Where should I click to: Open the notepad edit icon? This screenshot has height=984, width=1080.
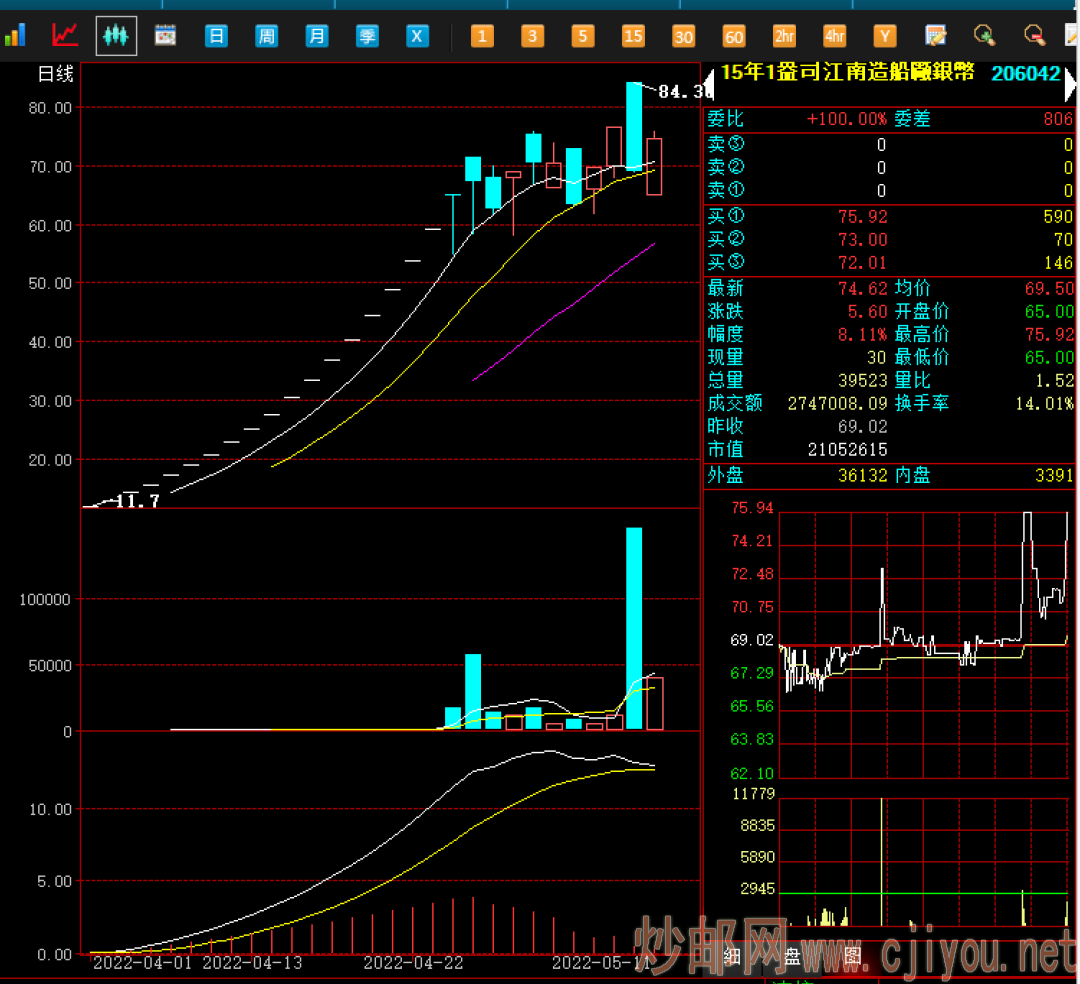pyautogui.click(x=936, y=37)
